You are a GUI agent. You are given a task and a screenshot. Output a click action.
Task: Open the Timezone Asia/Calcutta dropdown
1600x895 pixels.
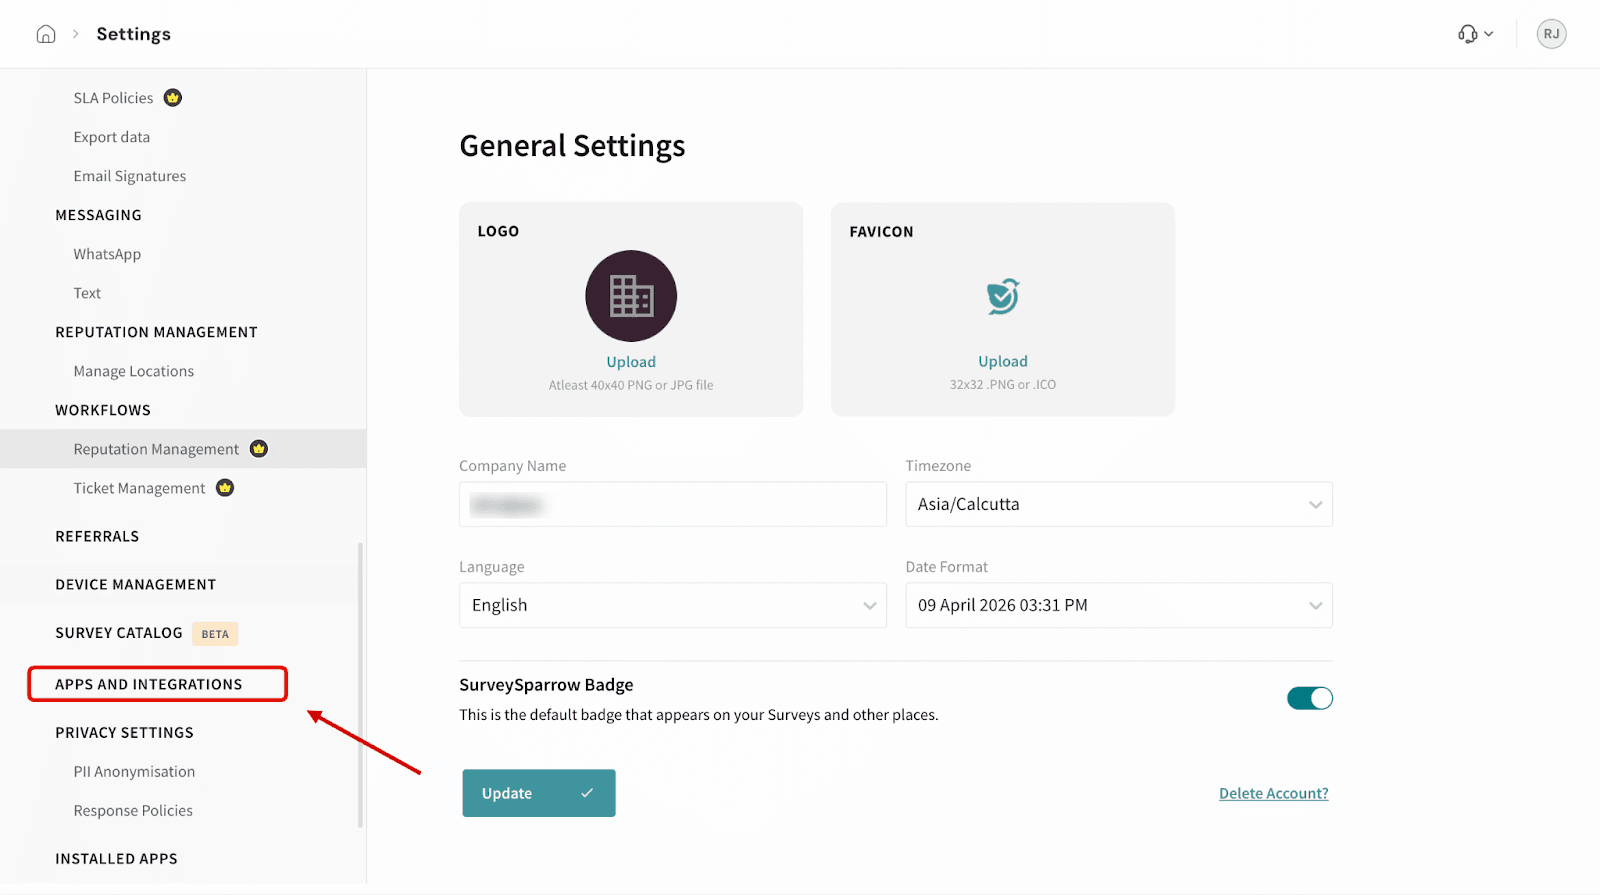(1119, 504)
